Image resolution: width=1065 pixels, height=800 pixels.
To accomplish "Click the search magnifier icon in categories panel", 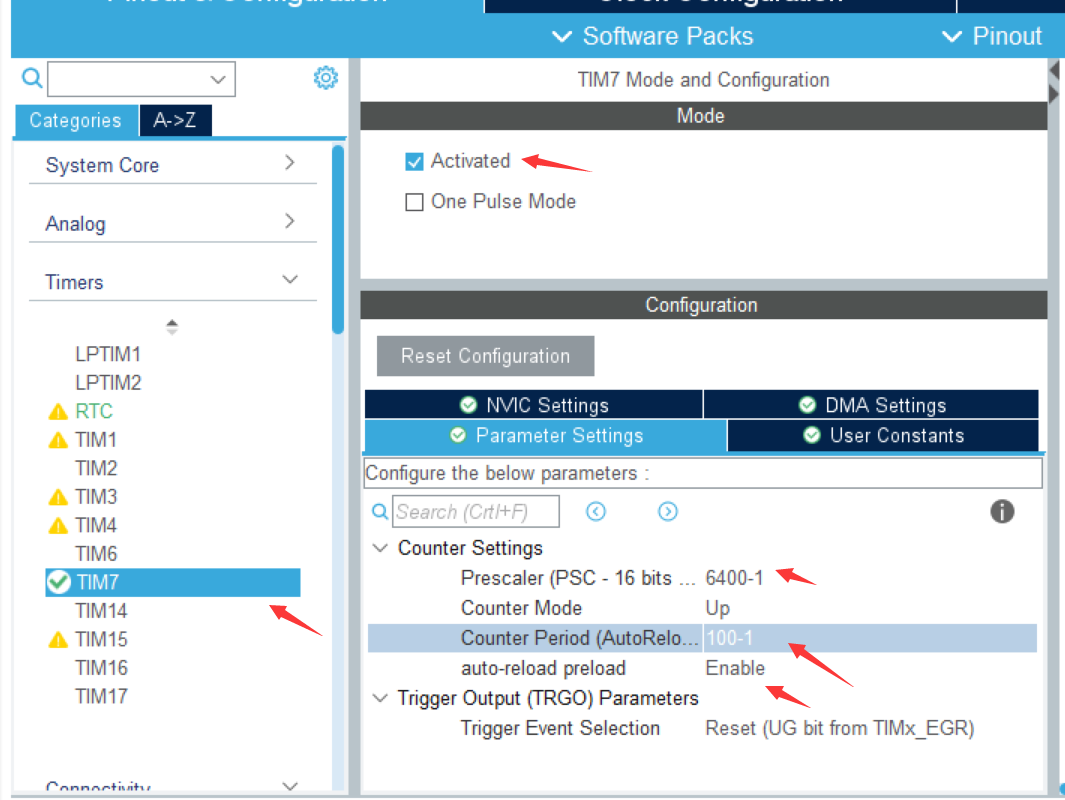I will pos(32,79).
